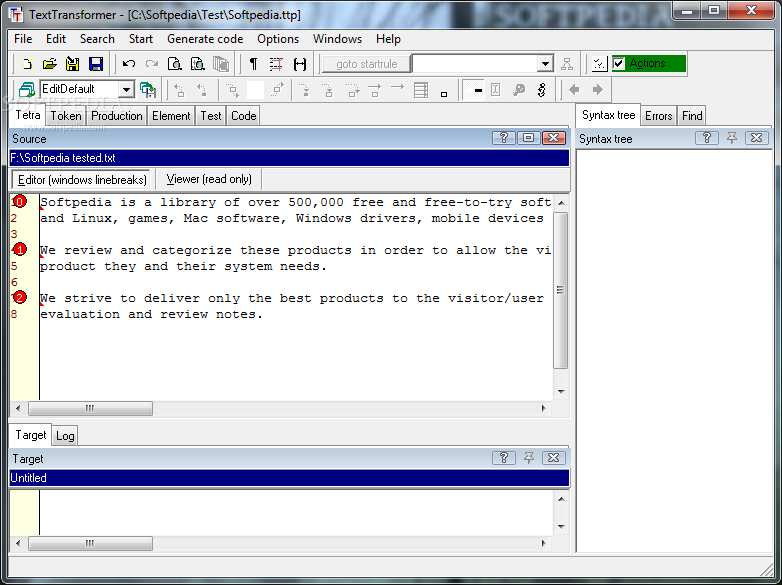This screenshot has height=585, width=782.
Task: Toggle breakpoint marker 0 on line 1
Action: coord(19,201)
